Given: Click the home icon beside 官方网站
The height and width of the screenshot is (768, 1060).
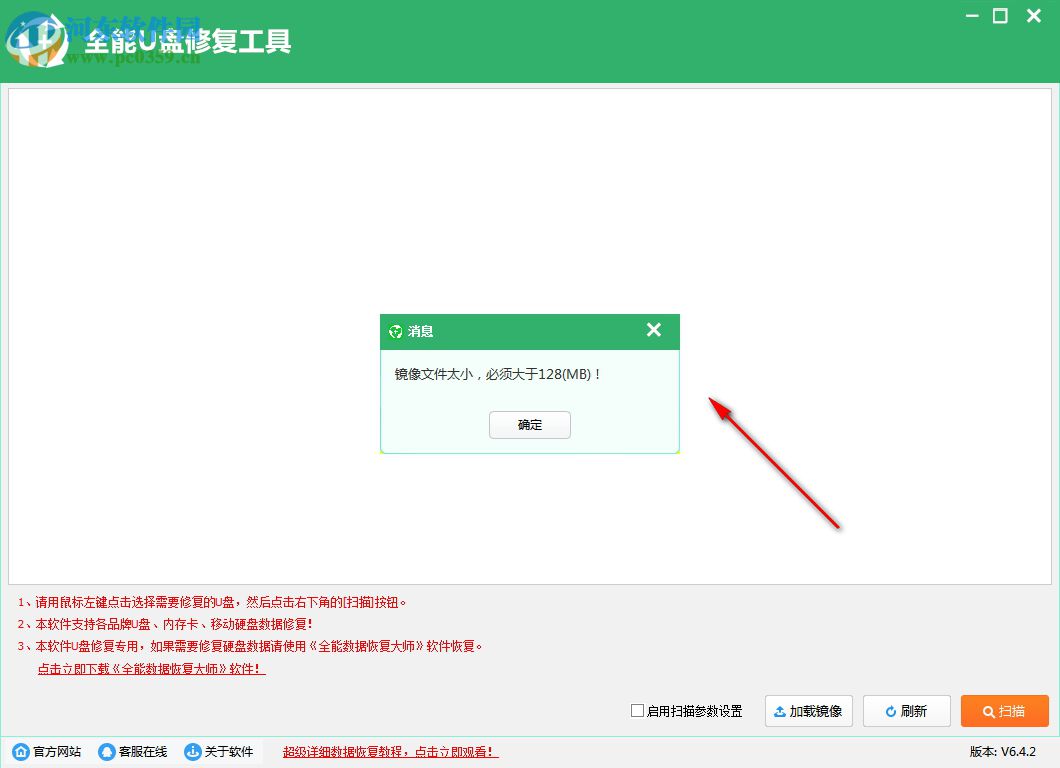Looking at the screenshot, I should [x=22, y=750].
